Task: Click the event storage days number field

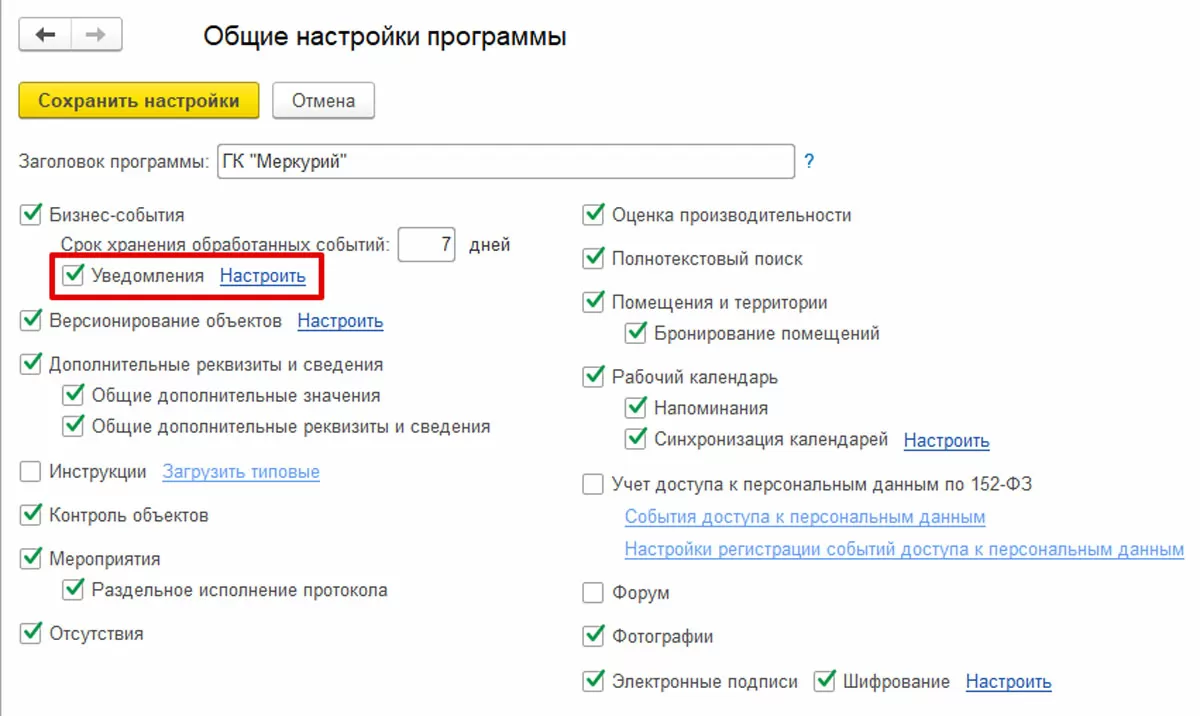Action: (427, 244)
